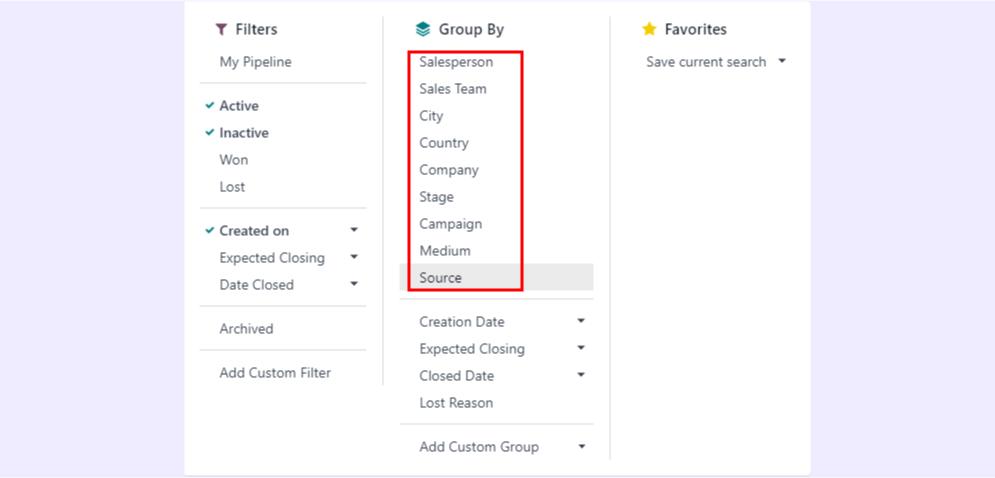Image resolution: width=995 pixels, height=478 pixels.
Task: Expand the Created on dropdown arrow
Action: click(354, 230)
